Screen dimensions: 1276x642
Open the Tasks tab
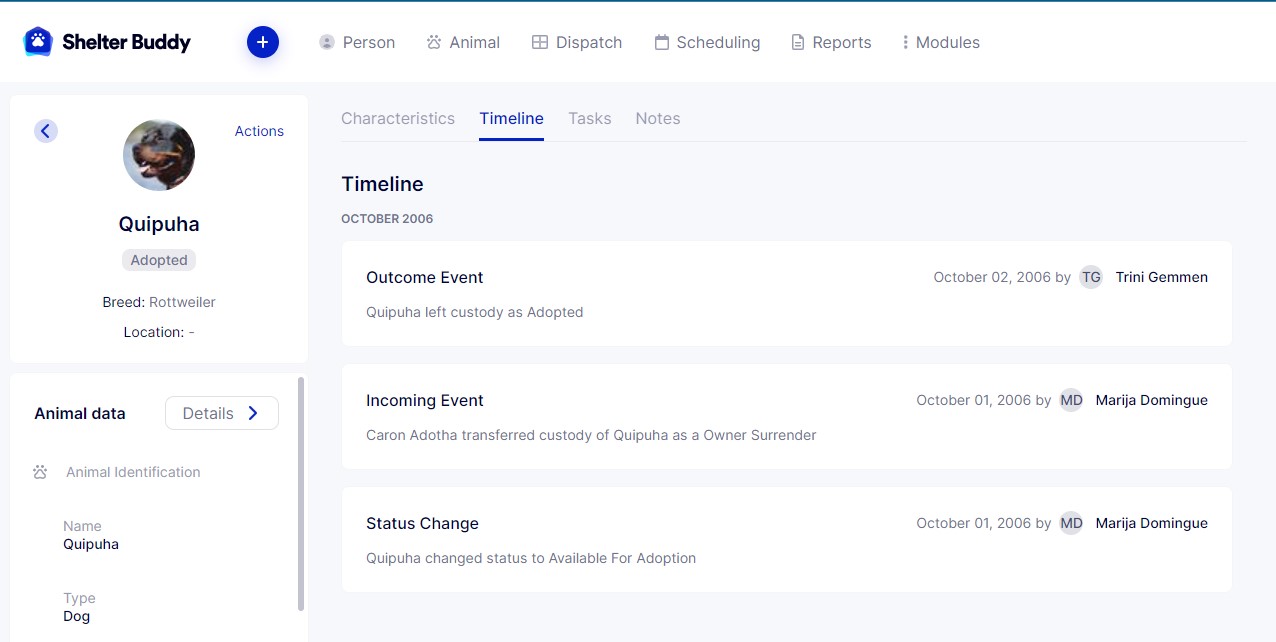(x=590, y=118)
